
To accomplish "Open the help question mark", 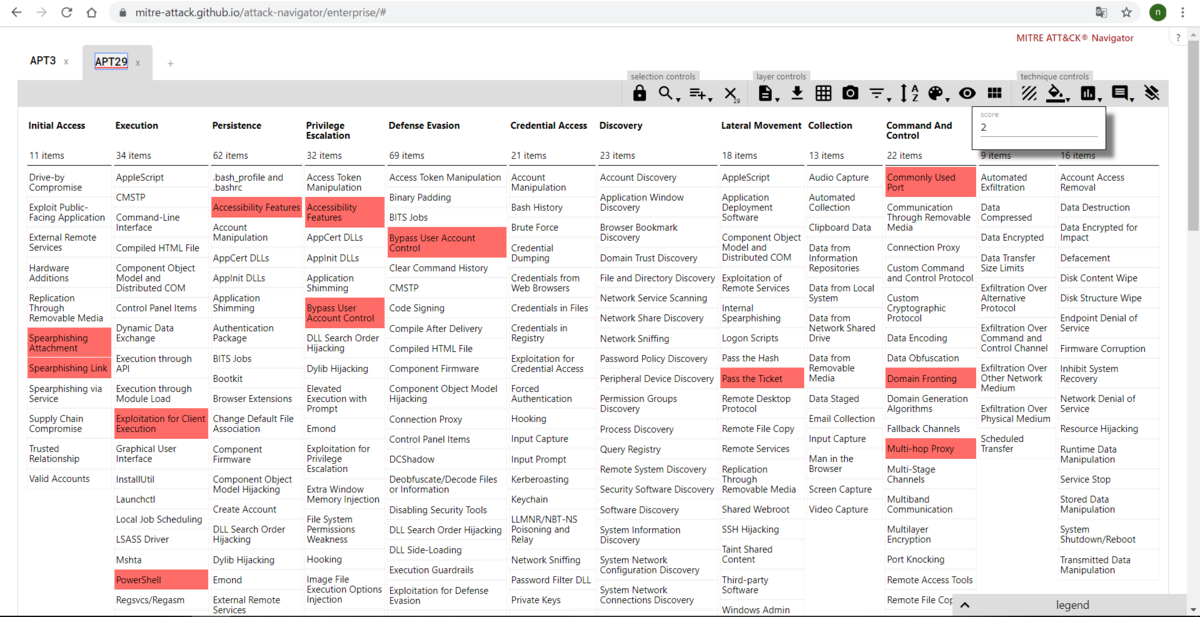I will 1177,38.
